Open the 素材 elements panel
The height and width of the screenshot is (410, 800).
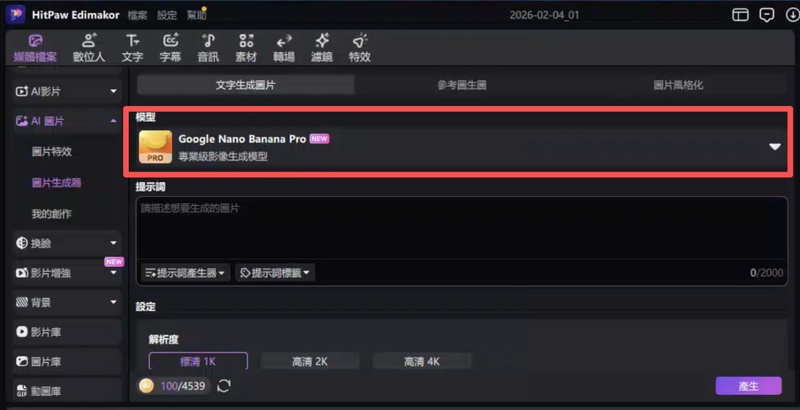click(246, 48)
